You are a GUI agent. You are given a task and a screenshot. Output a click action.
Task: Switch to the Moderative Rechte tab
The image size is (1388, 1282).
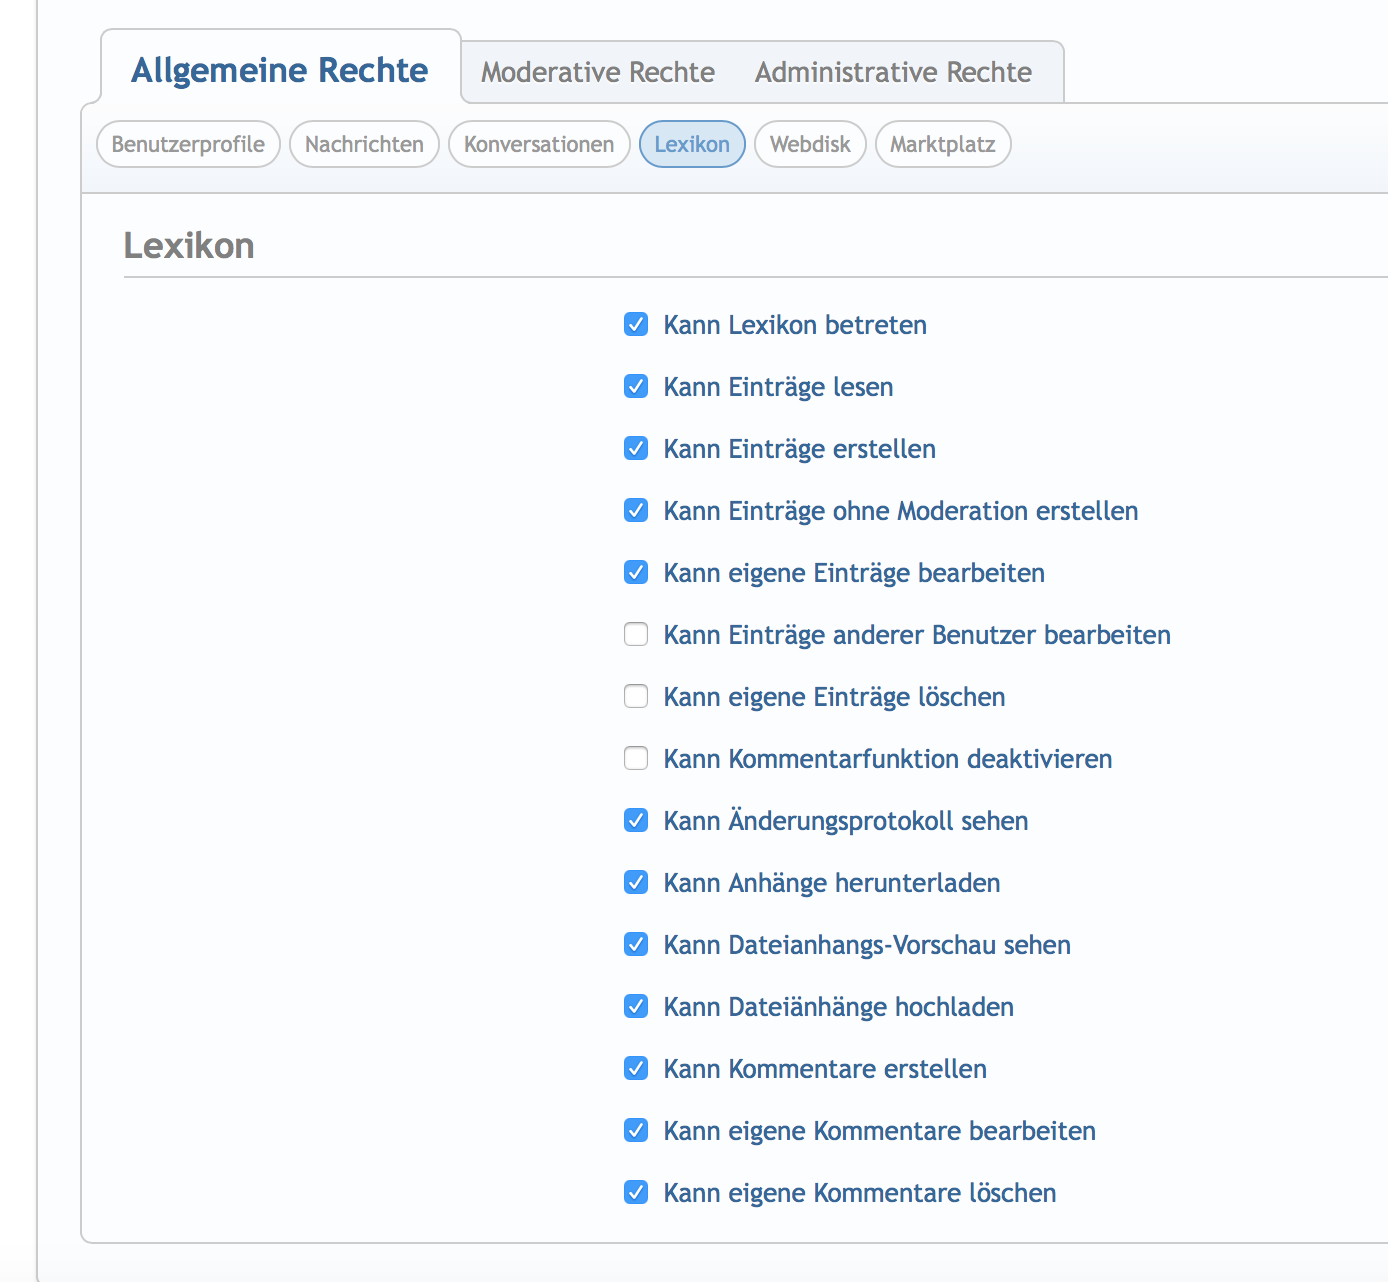[597, 72]
